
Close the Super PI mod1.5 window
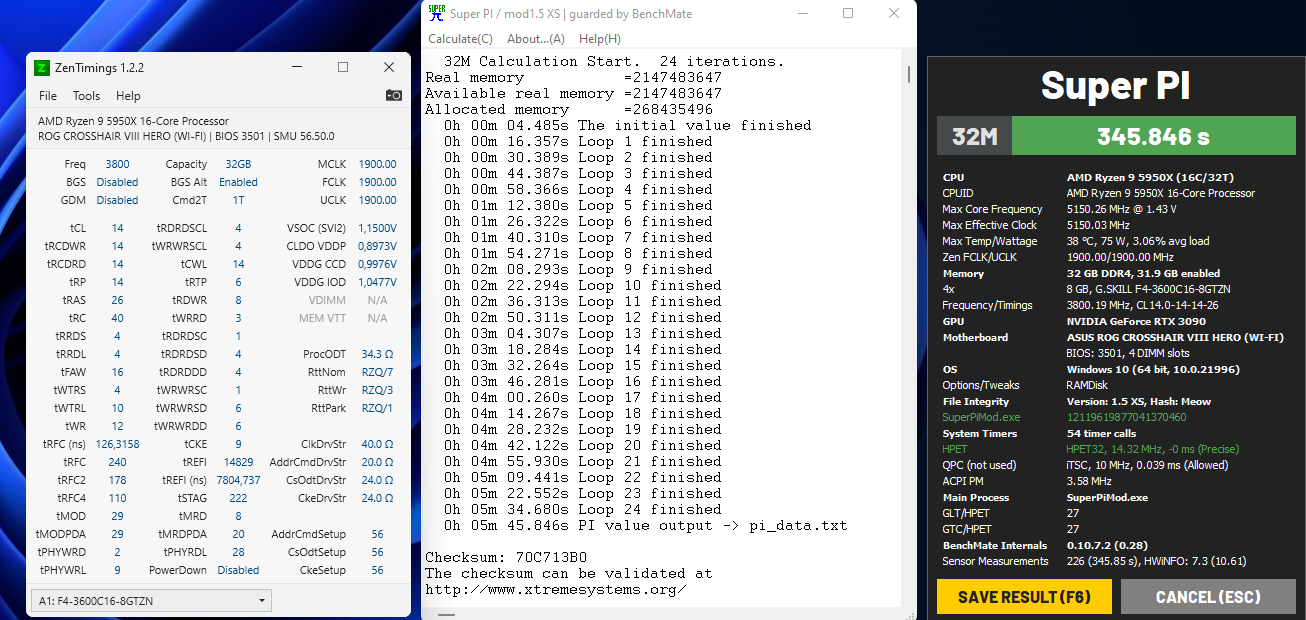coord(894,13)
